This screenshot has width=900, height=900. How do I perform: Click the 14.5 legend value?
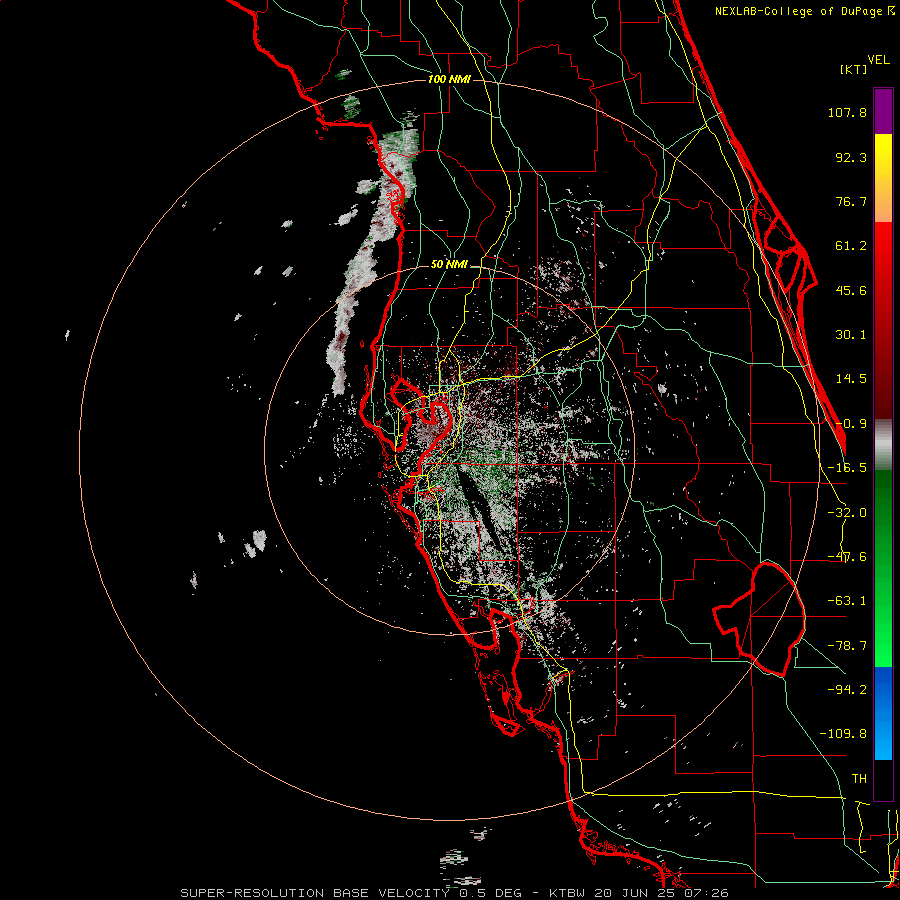[851, 379]
